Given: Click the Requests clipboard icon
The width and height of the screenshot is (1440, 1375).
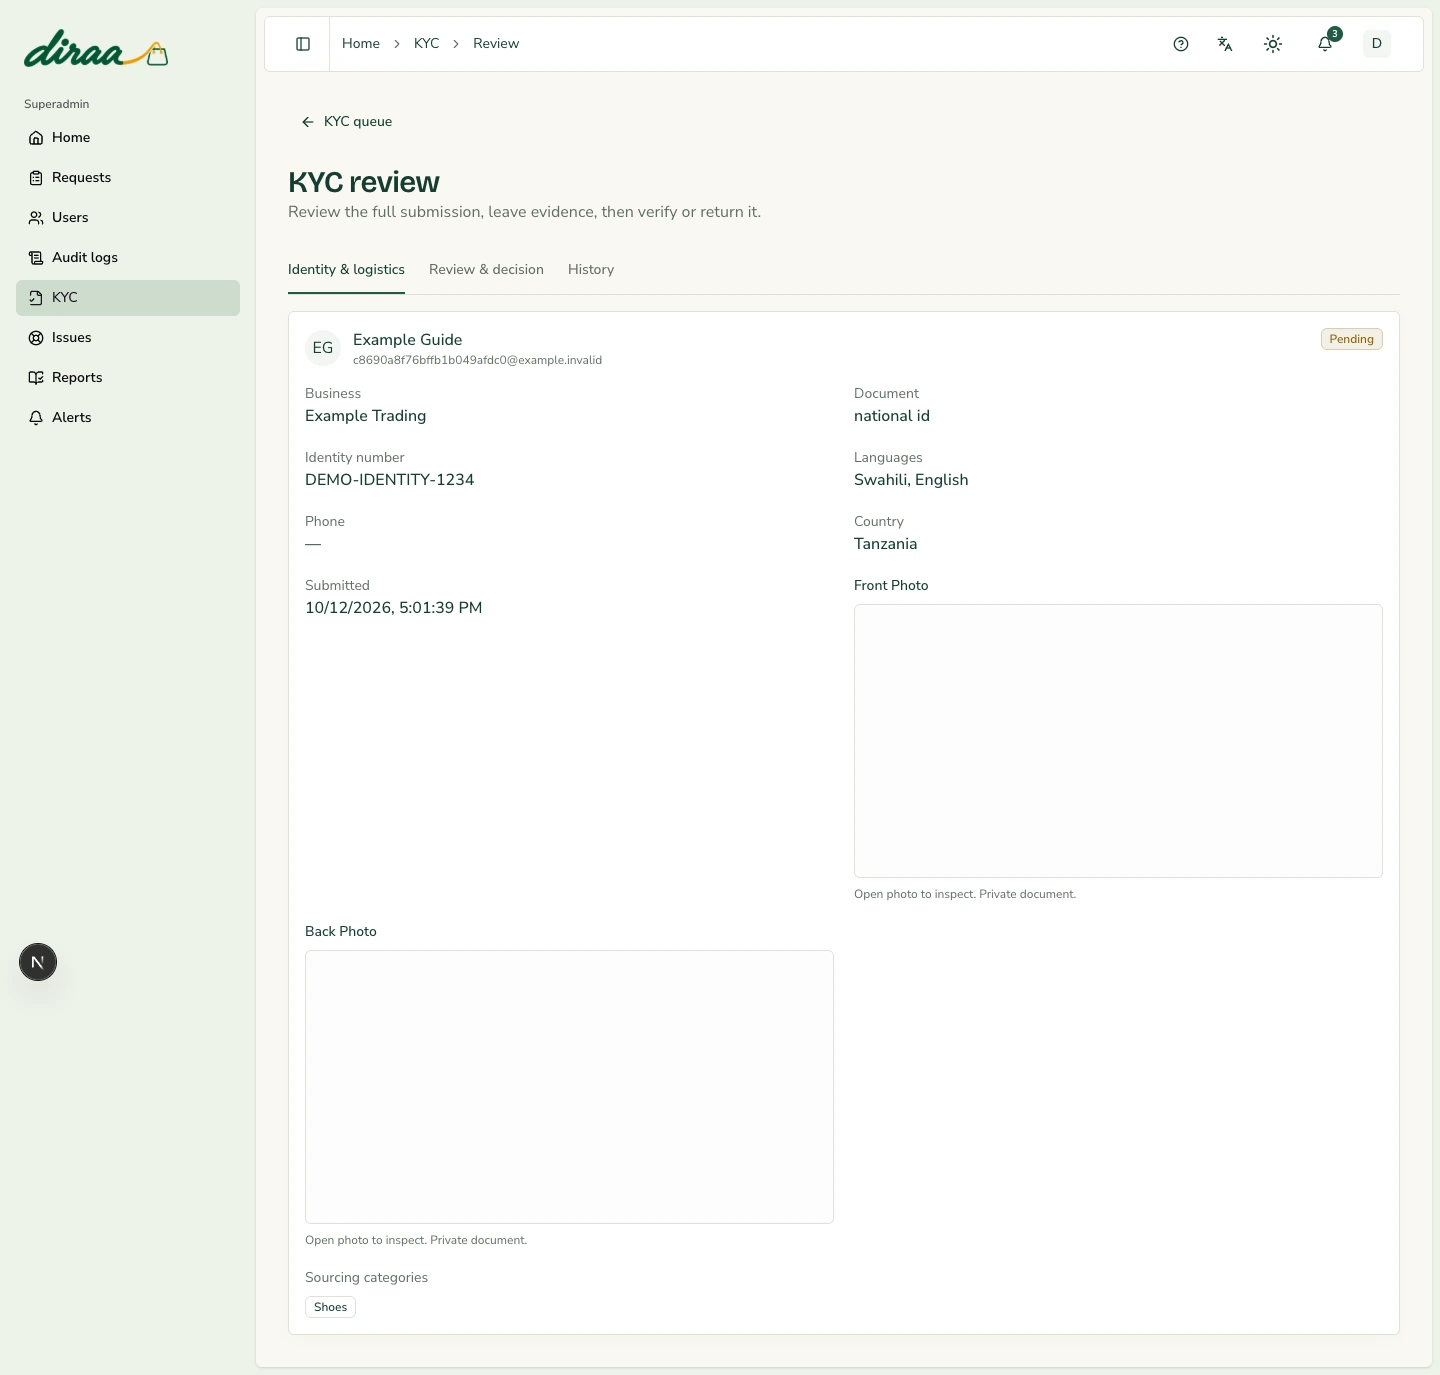Looking at the screenshot, I should pyautogui.click(x=36, y=178).
